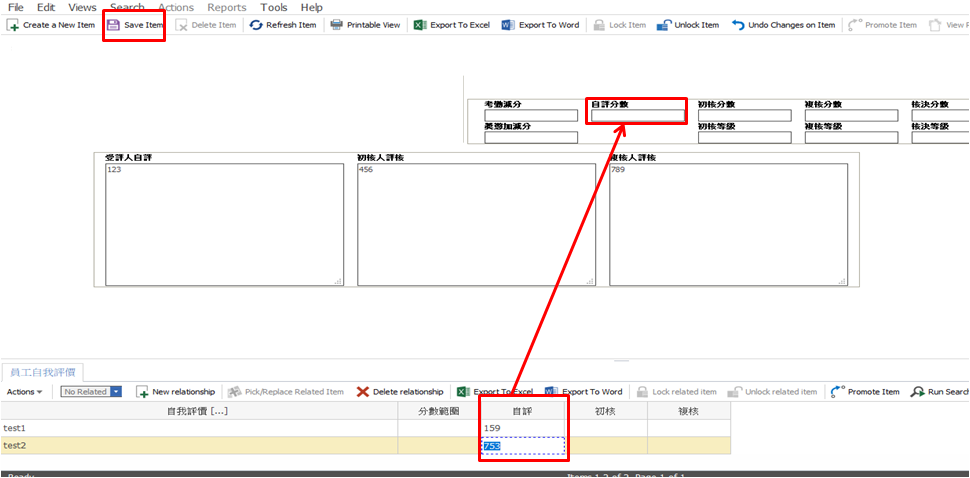
Task: Expand the No Related dropdown
Action: point(116,392)
